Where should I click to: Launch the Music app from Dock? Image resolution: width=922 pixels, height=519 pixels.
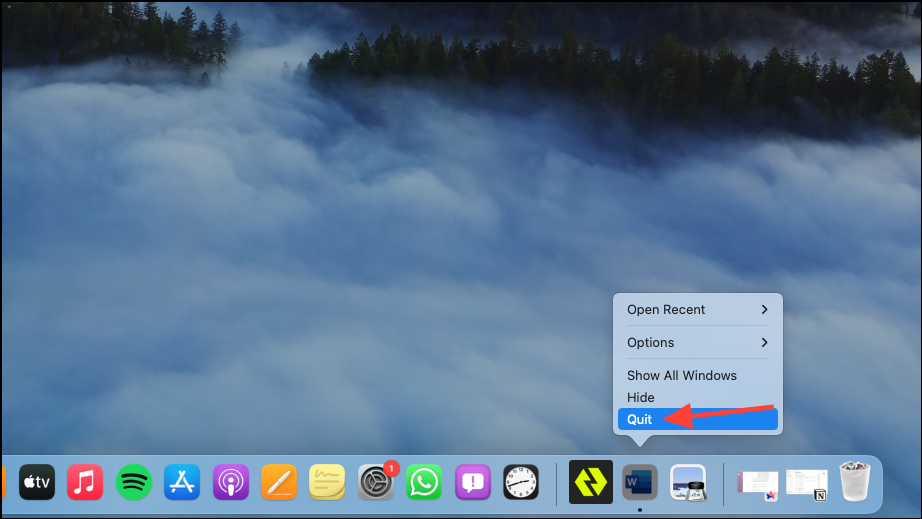85,482
